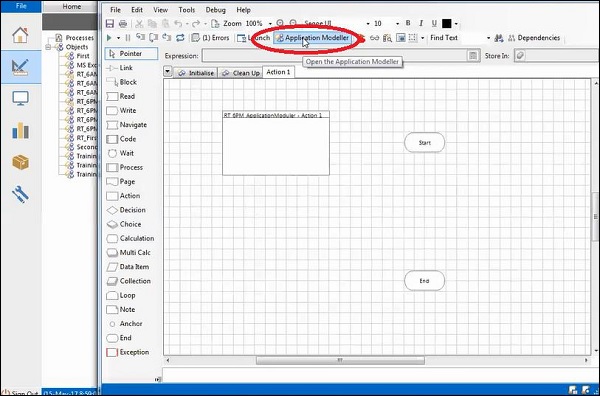Image resolution: width=600 pixels, height=396 pixels.
Task: Select the Code stage tool
Action: tap(121, 139)
